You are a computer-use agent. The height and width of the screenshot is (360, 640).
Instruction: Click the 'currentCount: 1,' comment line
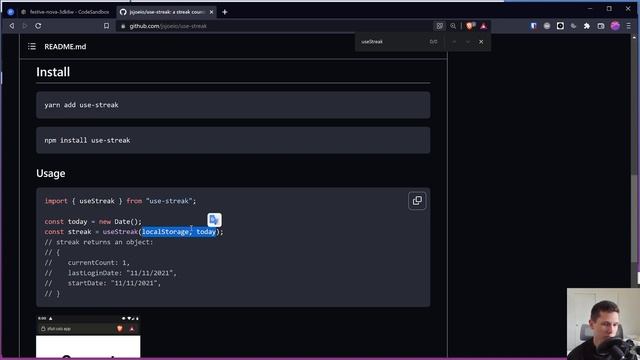(87, 263)
